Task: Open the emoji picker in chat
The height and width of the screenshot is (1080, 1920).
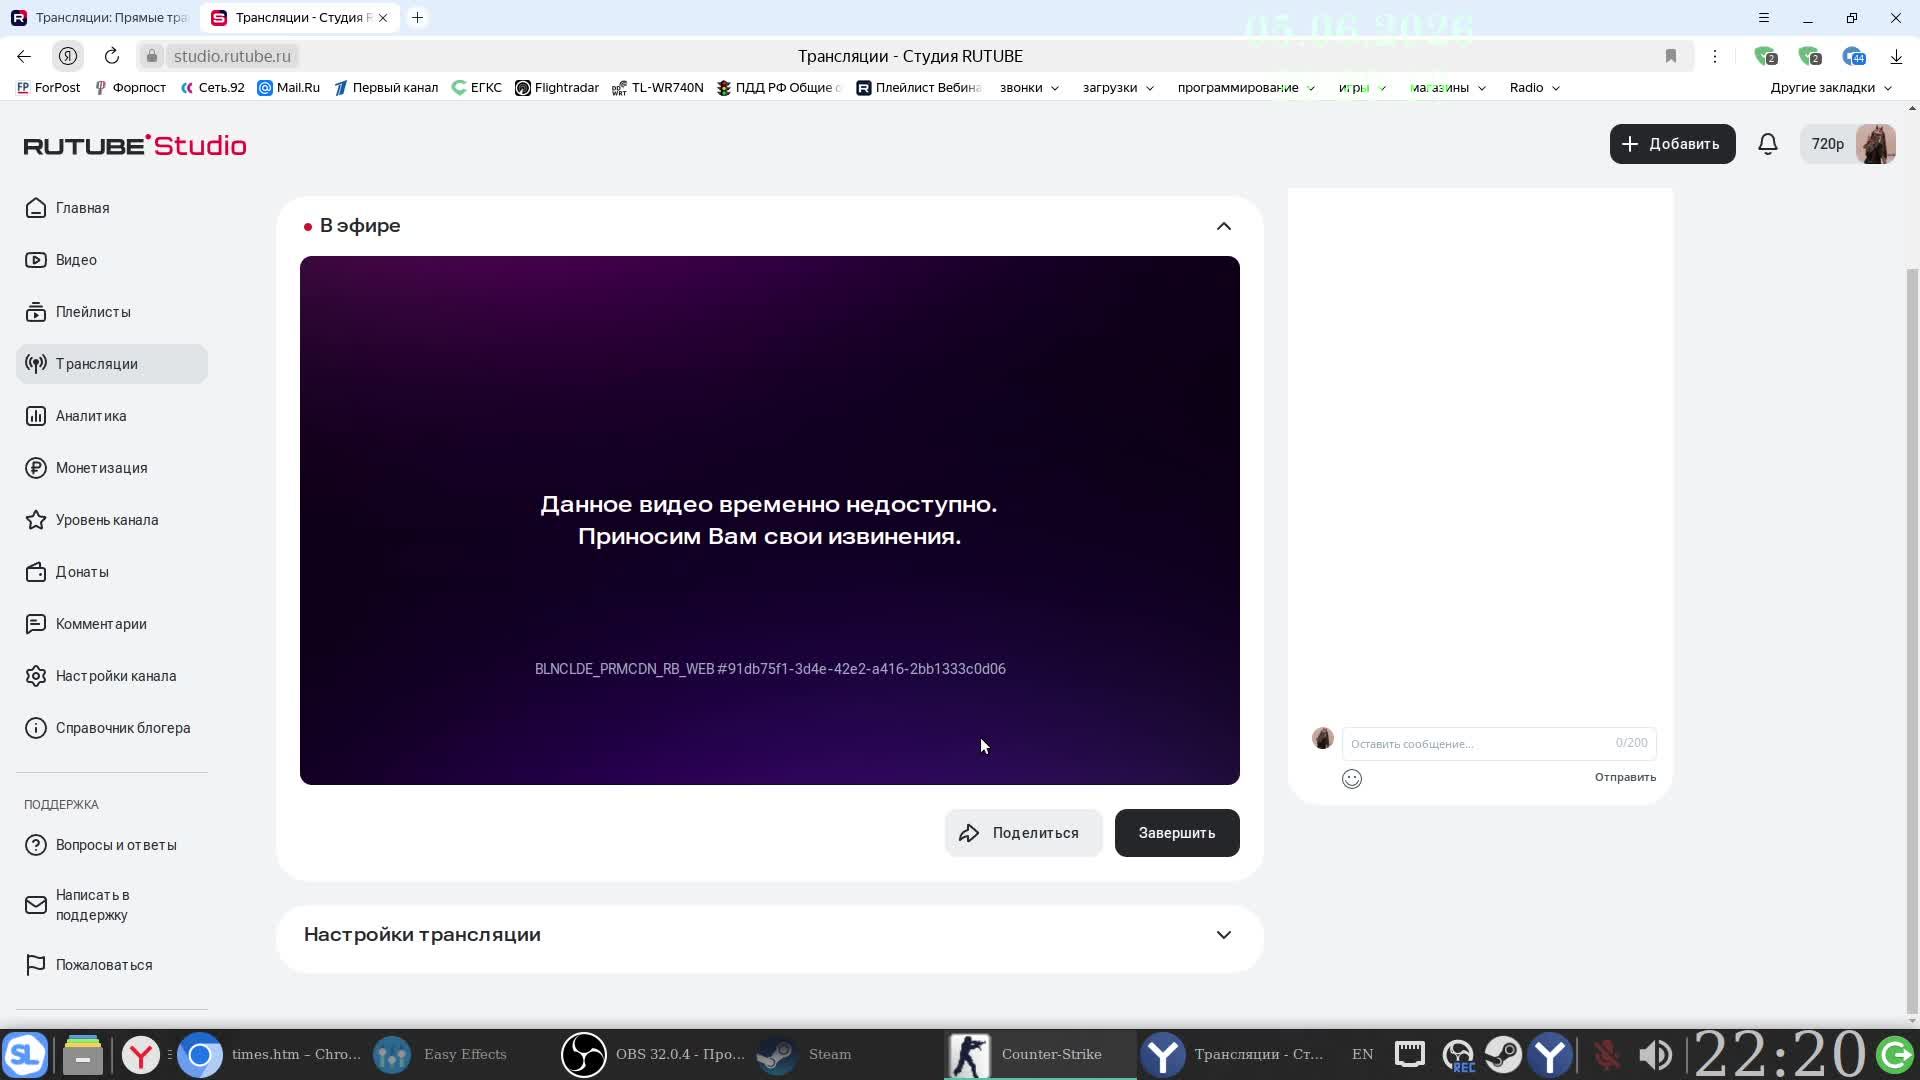Action: click(1352, 779)
